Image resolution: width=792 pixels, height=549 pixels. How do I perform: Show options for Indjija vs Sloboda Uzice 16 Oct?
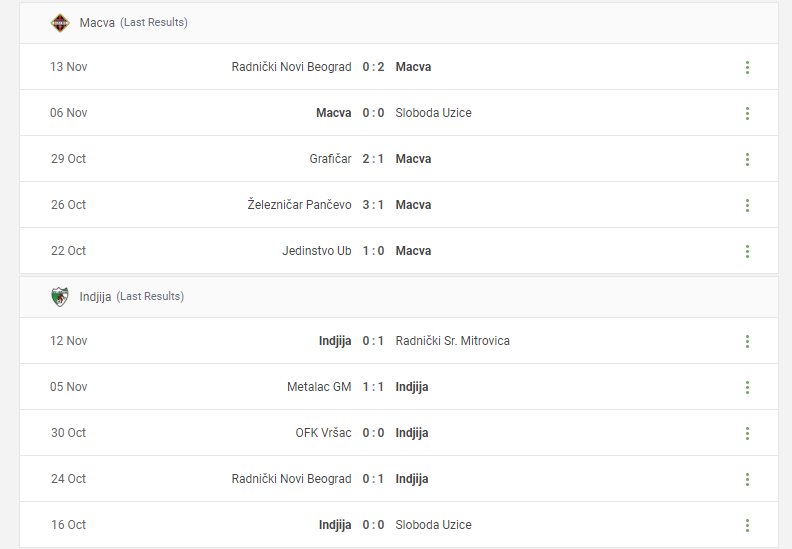(747, 525)
